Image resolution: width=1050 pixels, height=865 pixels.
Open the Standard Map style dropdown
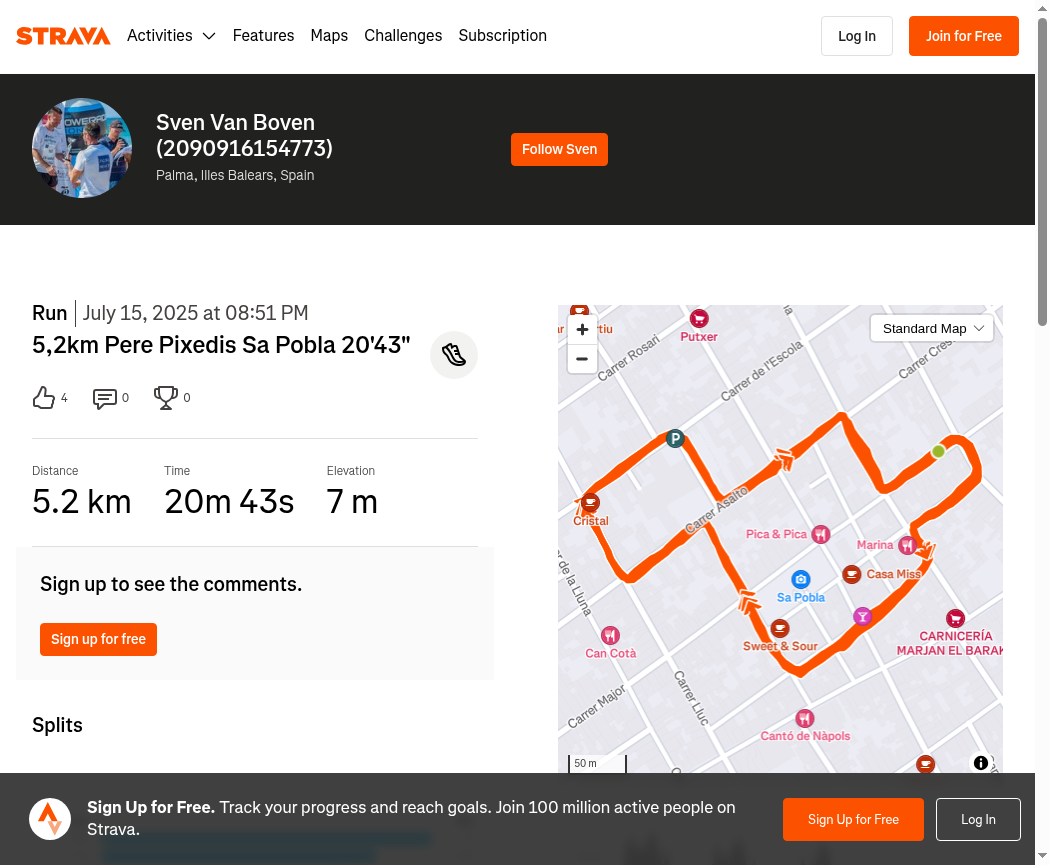[x=931, y=329]
